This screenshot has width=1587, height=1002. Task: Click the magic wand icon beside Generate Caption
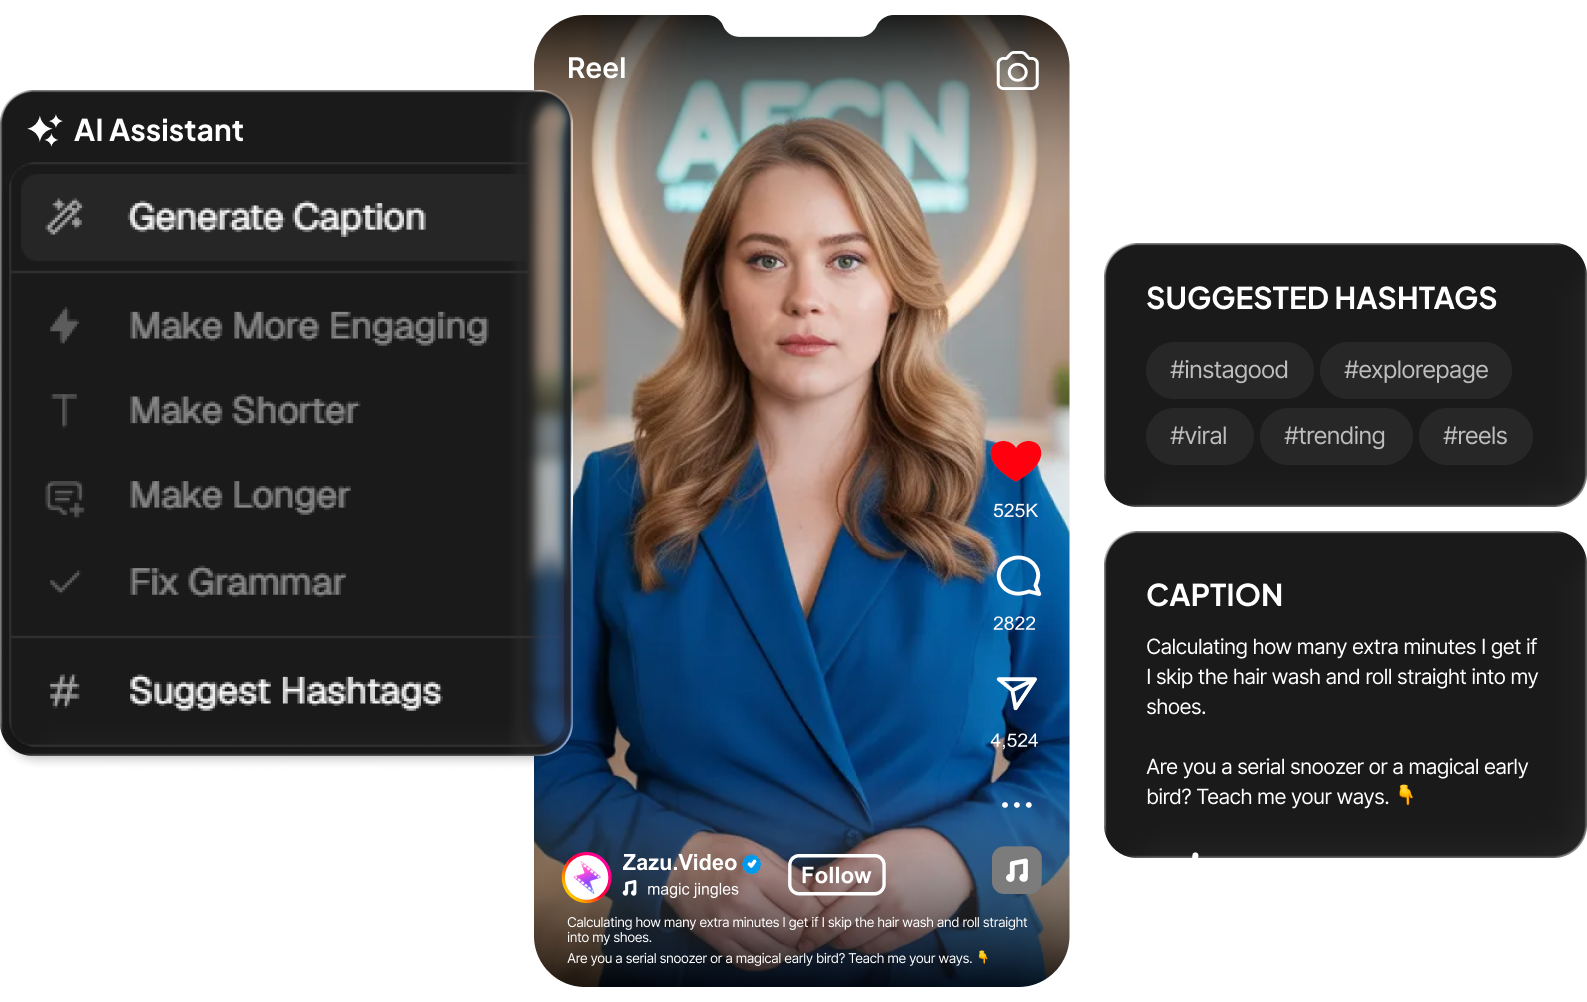click(x=65, y=216)
